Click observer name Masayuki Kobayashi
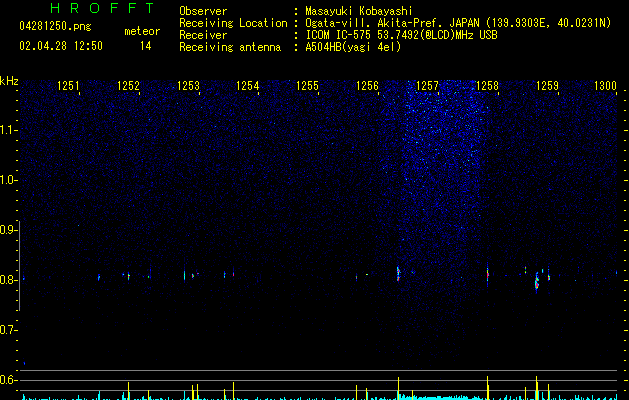 click(x=359, y=11)
